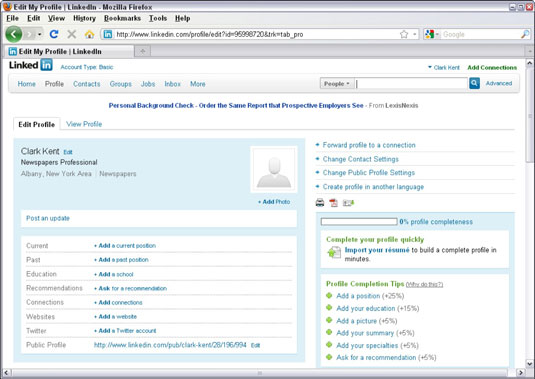Screen dimensions: 535x379
Task: Open the File menu
Action: 13,18
